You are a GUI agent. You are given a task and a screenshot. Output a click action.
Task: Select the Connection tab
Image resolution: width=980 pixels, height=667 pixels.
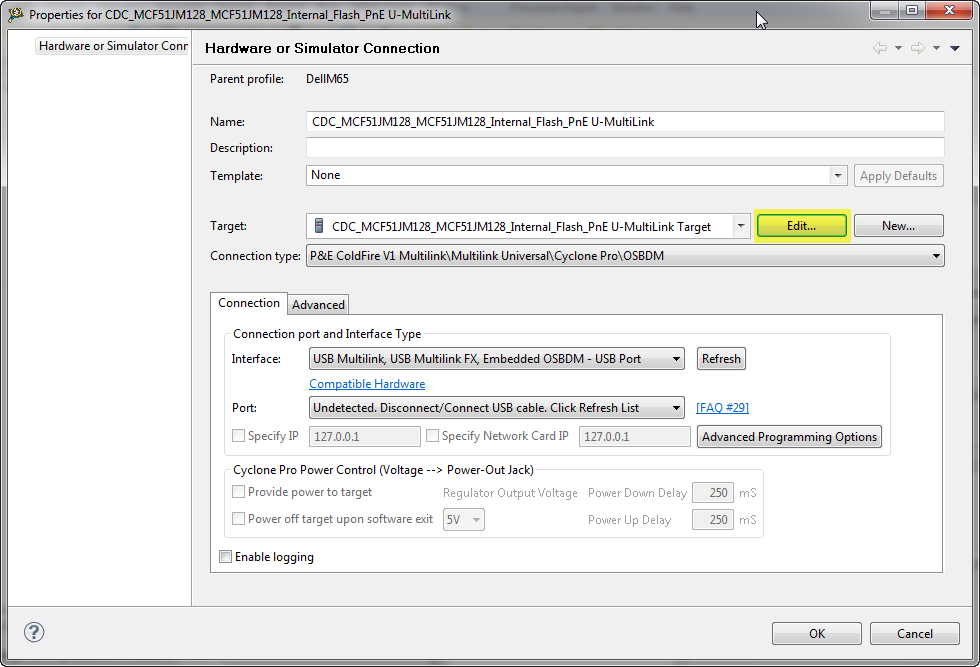(x=249, y=303)
